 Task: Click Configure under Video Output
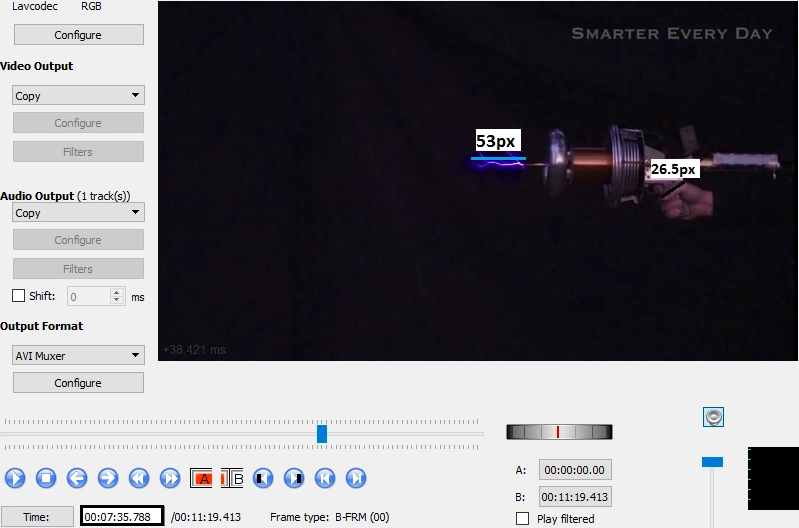78,123
